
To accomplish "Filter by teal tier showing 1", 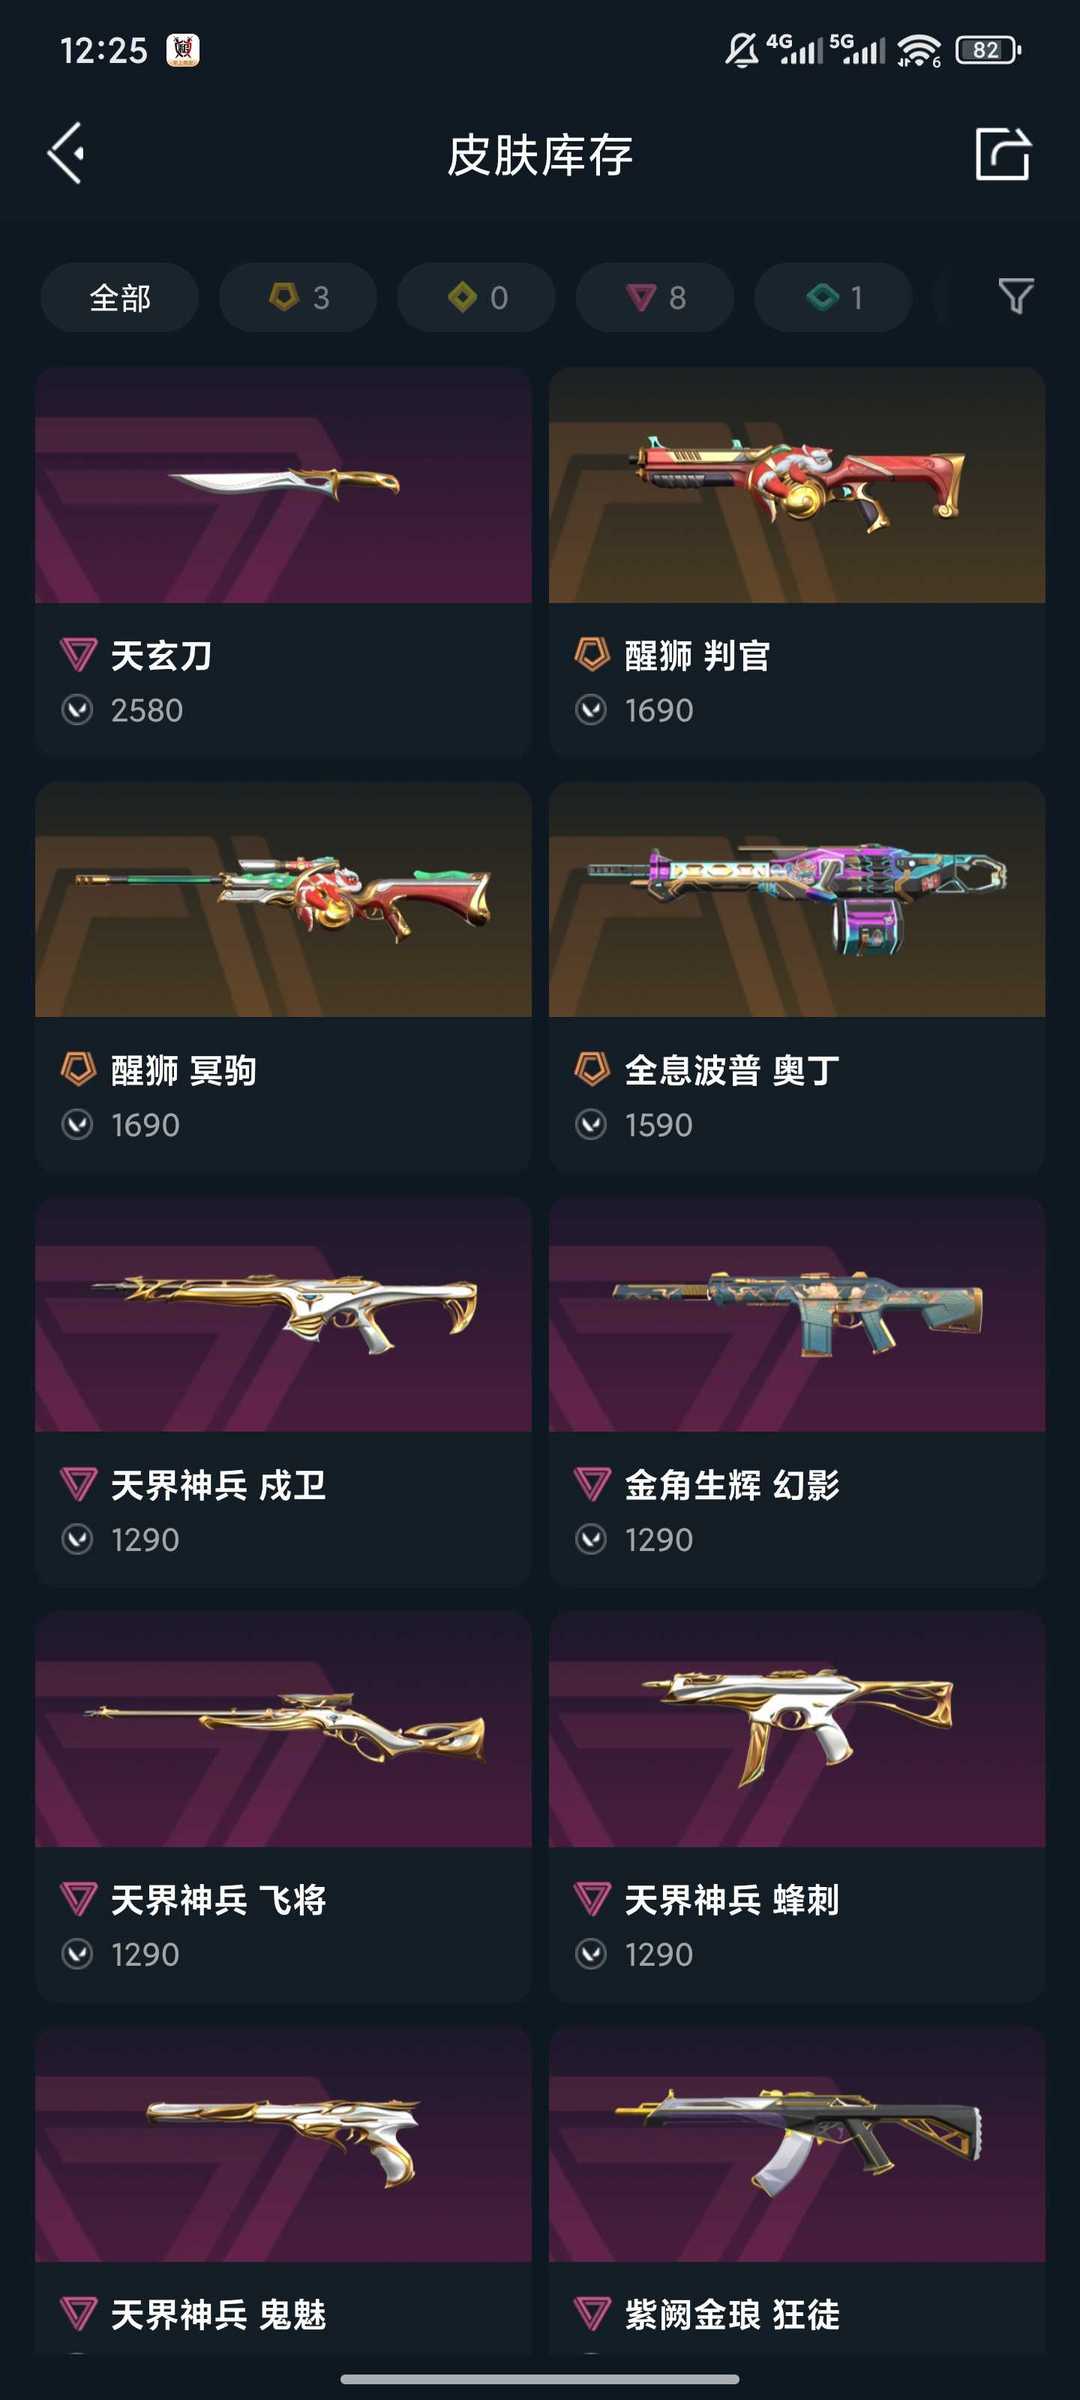I will point(833,297).
